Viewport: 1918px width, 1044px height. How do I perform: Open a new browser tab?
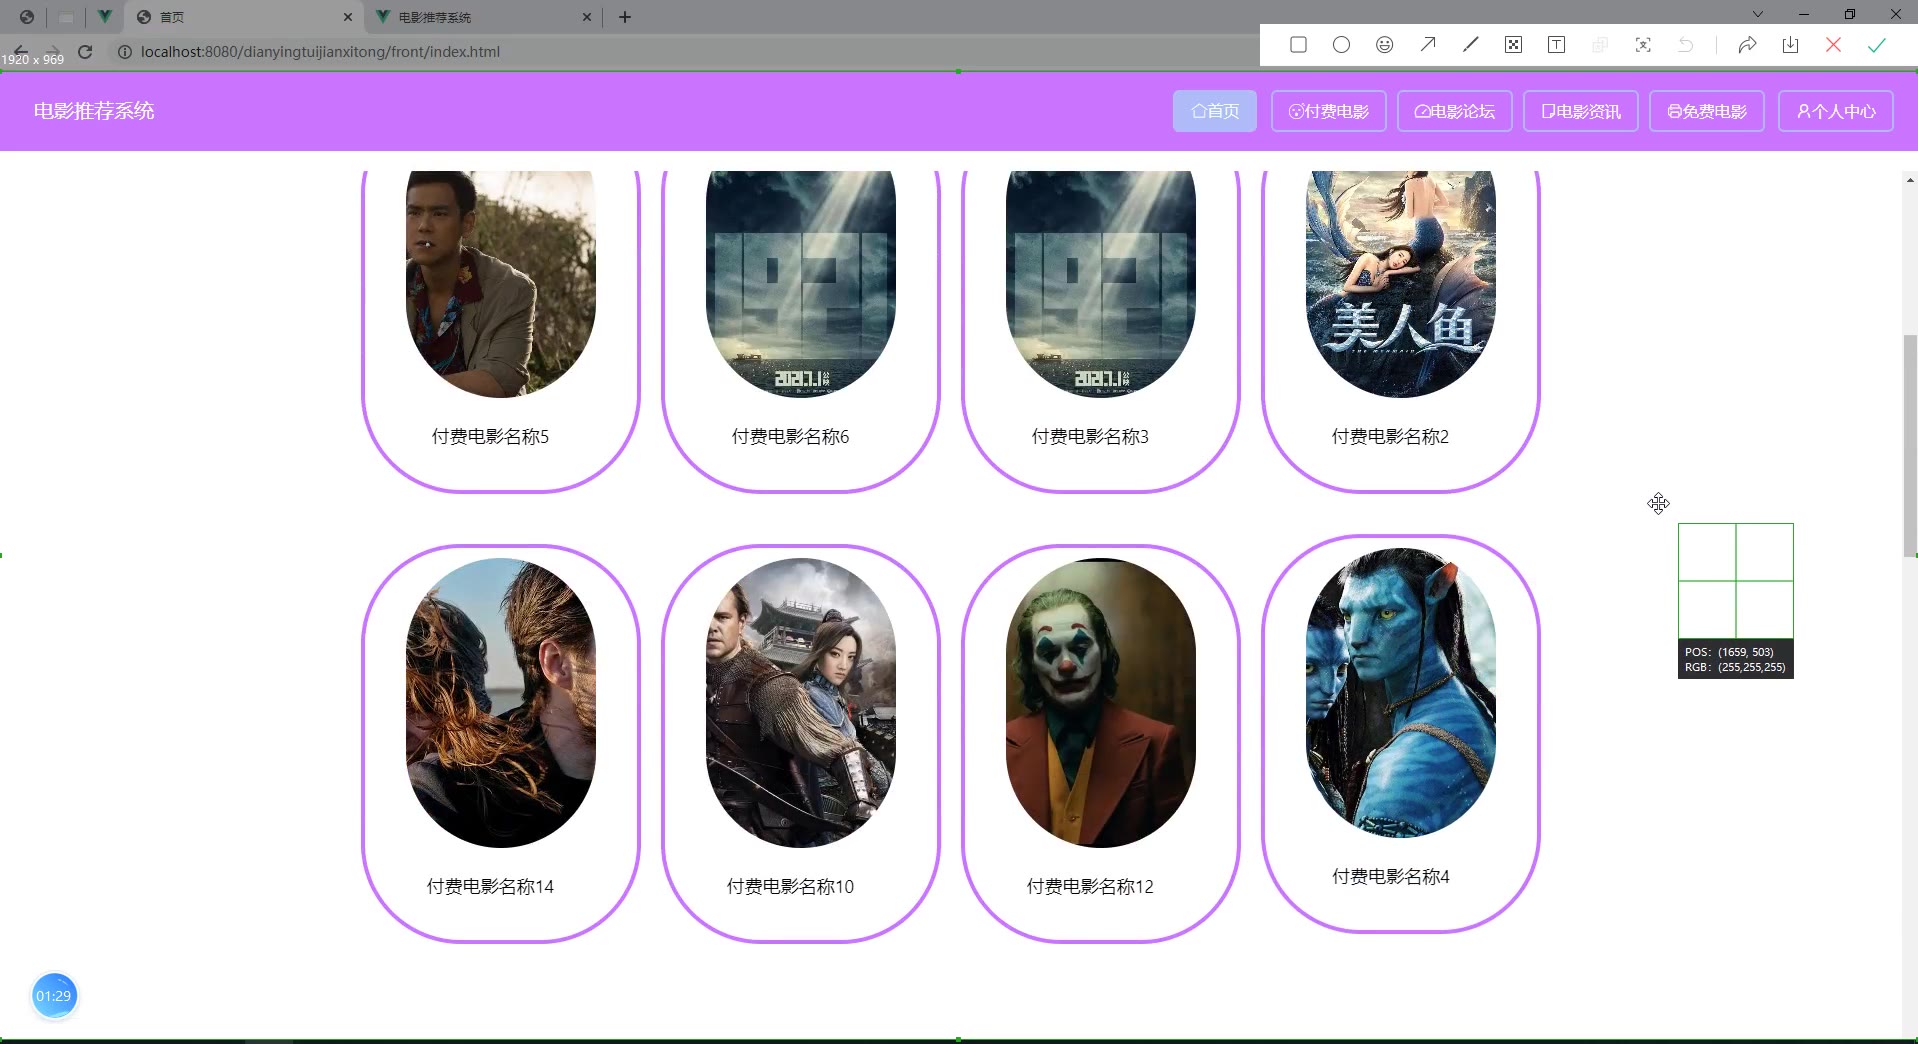[x=625, y=17]
